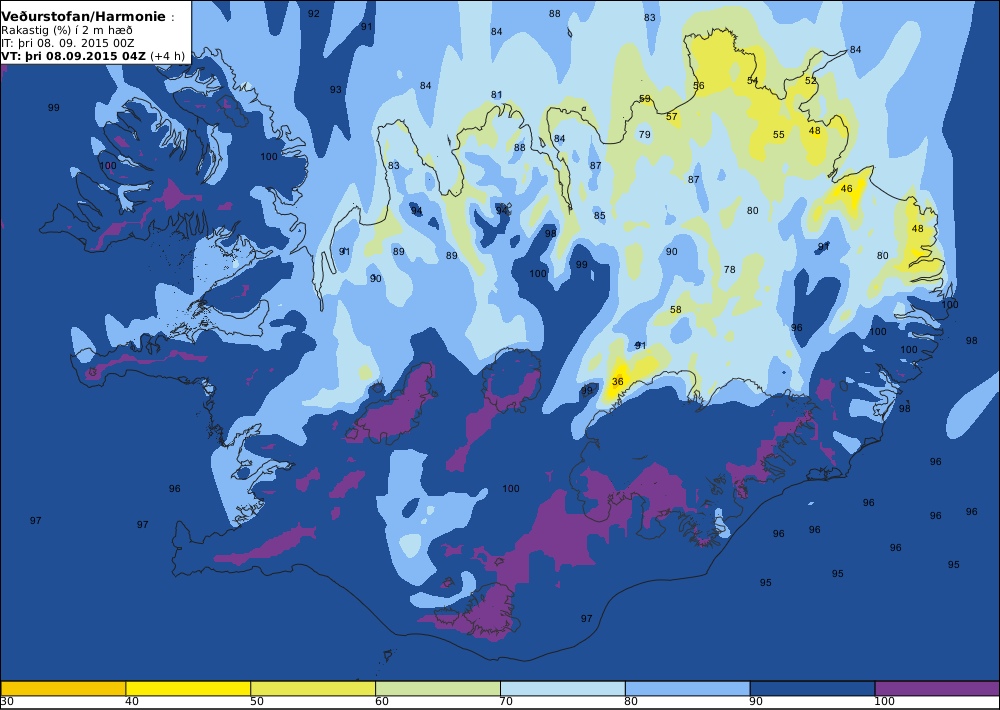Pick the medium blue 80–90 legend band
The image size is (1000, 710).
[688, 688]
